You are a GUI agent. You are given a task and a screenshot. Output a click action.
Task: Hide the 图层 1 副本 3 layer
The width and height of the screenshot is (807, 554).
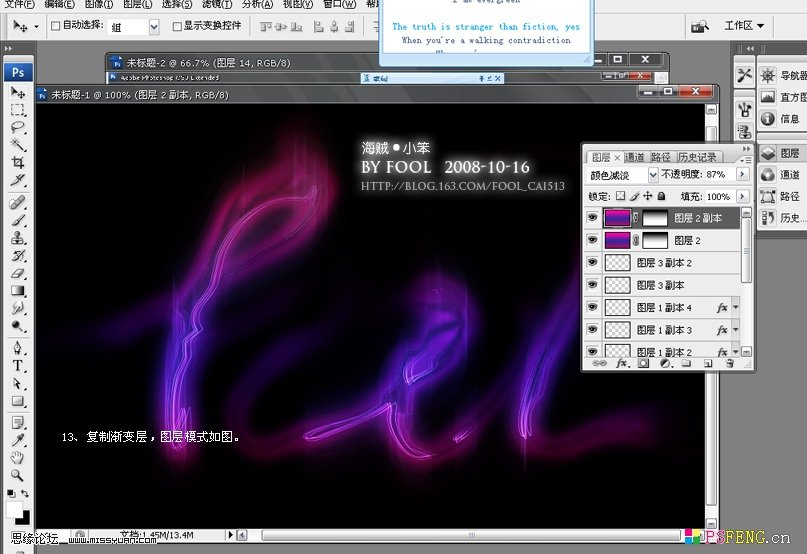(592, 329)
